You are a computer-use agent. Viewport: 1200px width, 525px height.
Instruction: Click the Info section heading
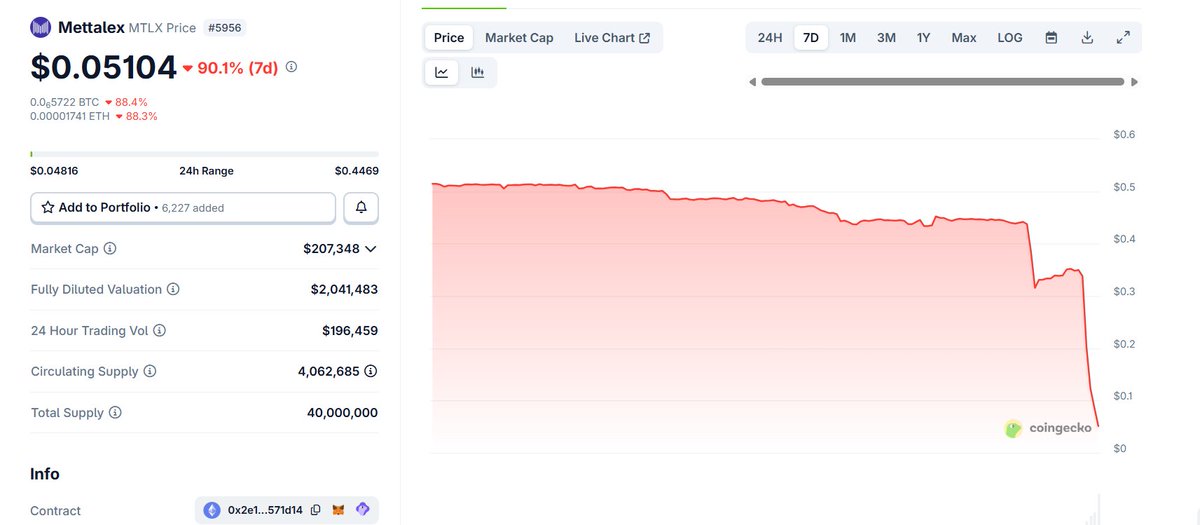coord(45,474)
